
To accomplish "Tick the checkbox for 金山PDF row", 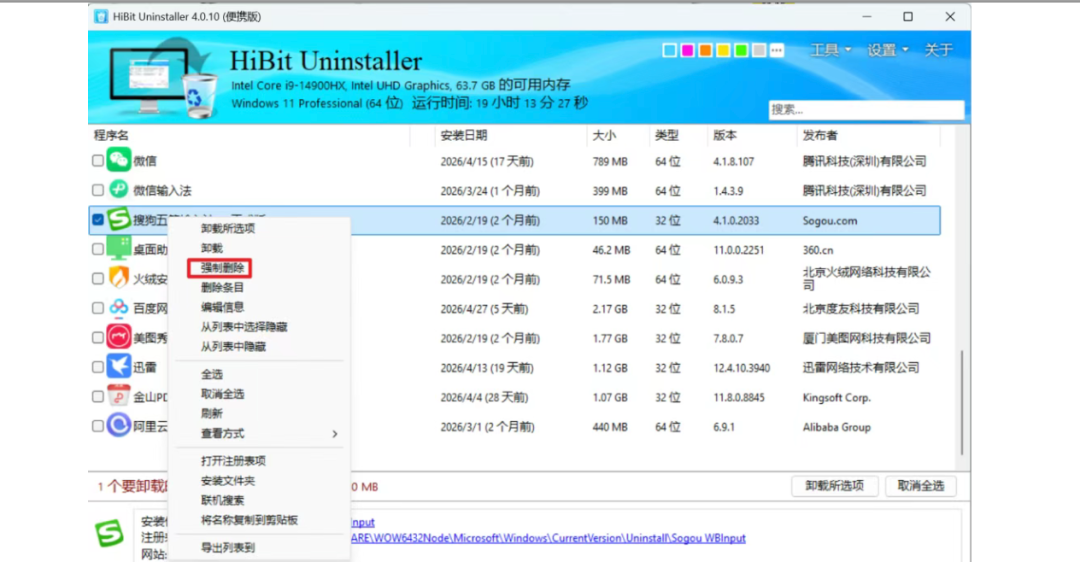I will [x=98, y=397].
